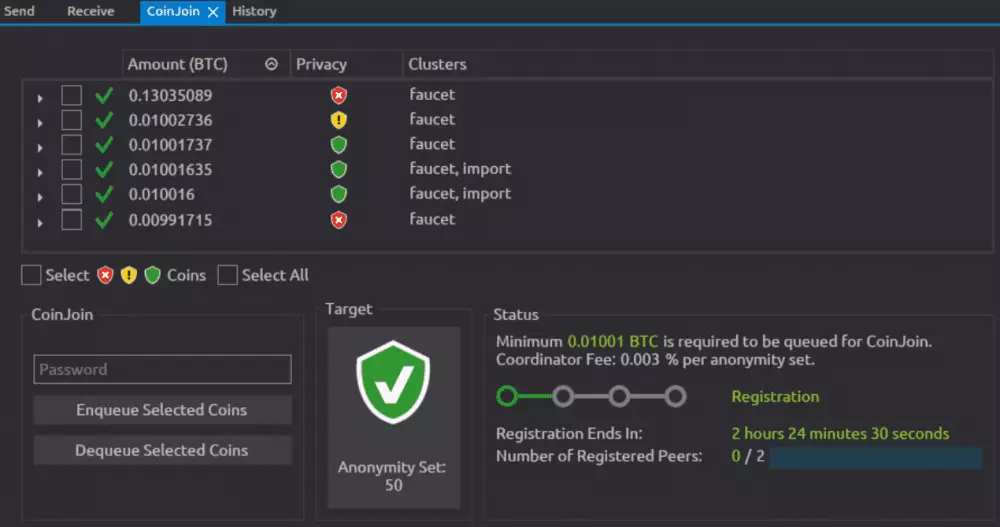1000x527 pixels.
Task: Switch to the Send tab
Action: (19, 11)
